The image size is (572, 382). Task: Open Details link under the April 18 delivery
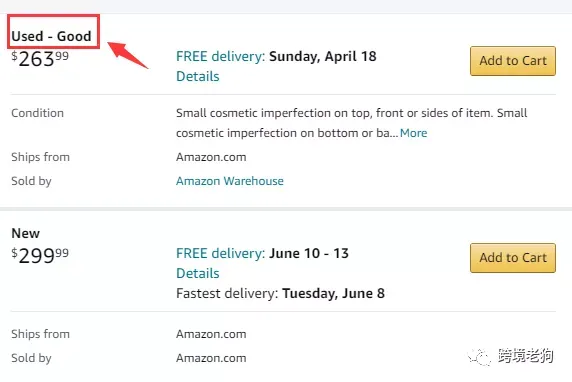(x=198, y=76)
